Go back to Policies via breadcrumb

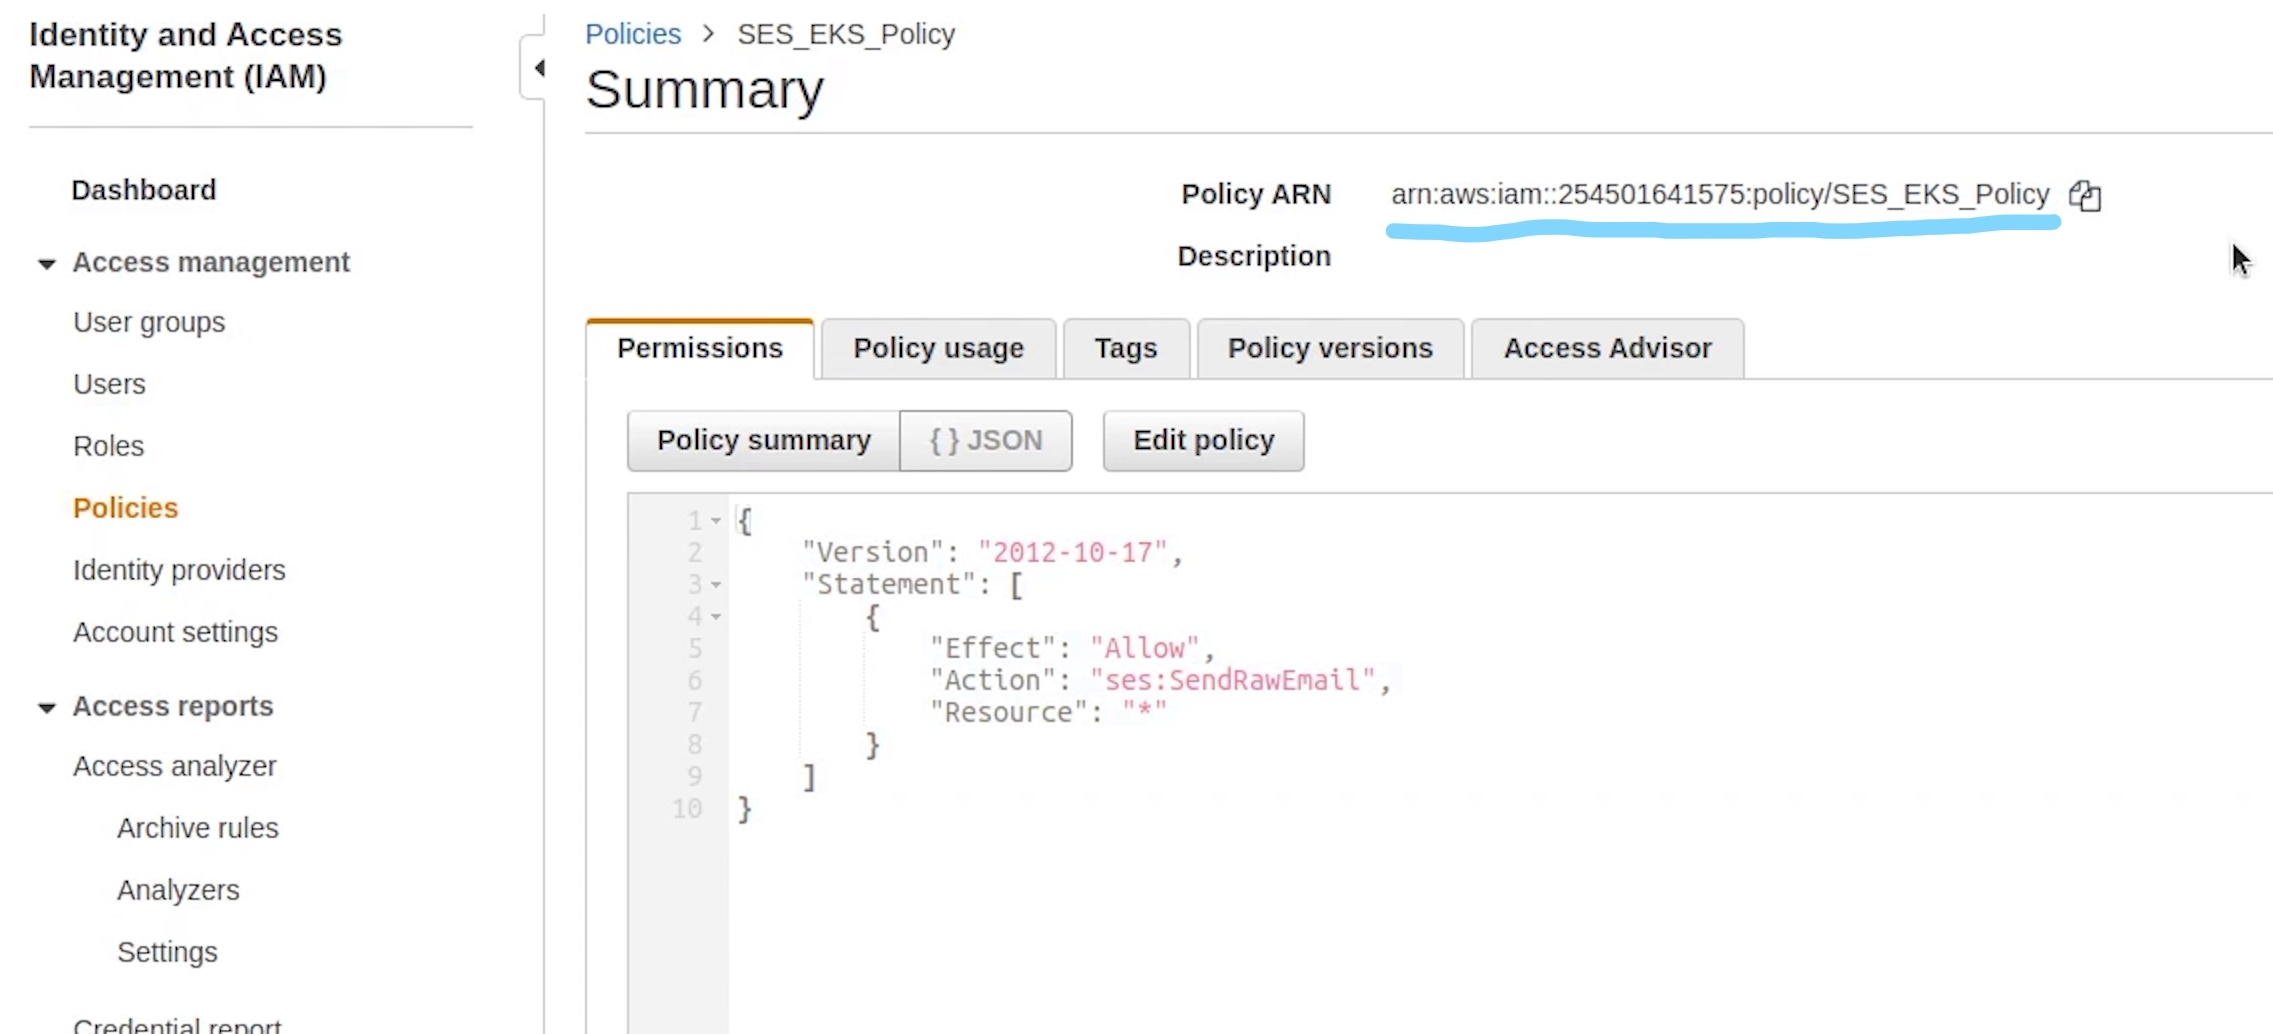click(632, 34)
